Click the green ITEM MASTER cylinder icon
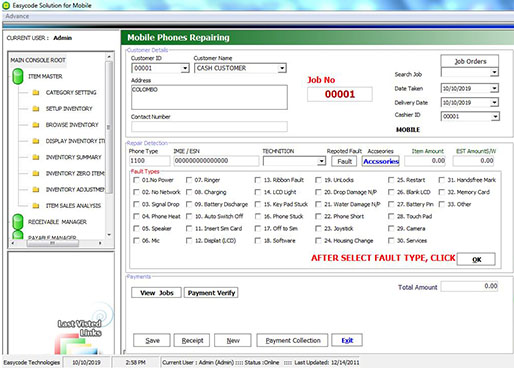 coord(18,76)
